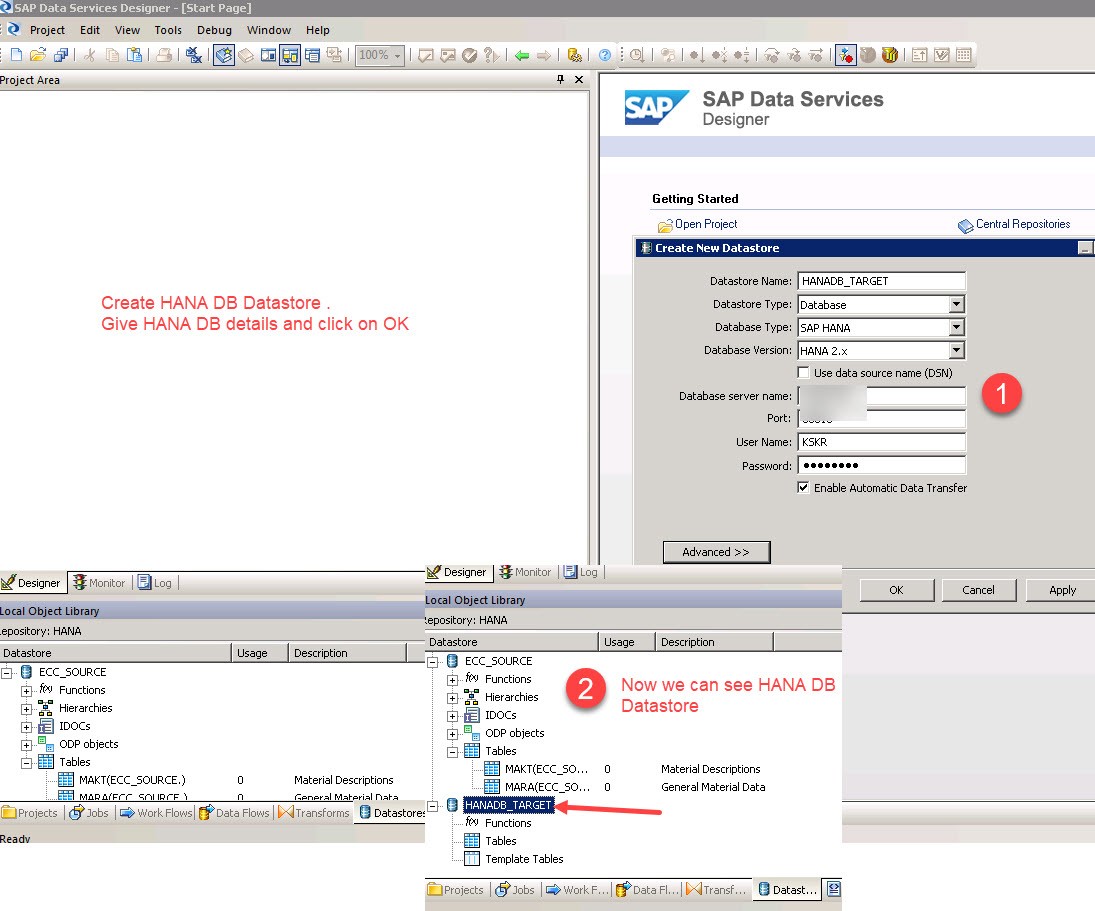Click the Open folder toolbar icon
Image resolution: width=1095 pixels, height=911 pixels.
38,55
